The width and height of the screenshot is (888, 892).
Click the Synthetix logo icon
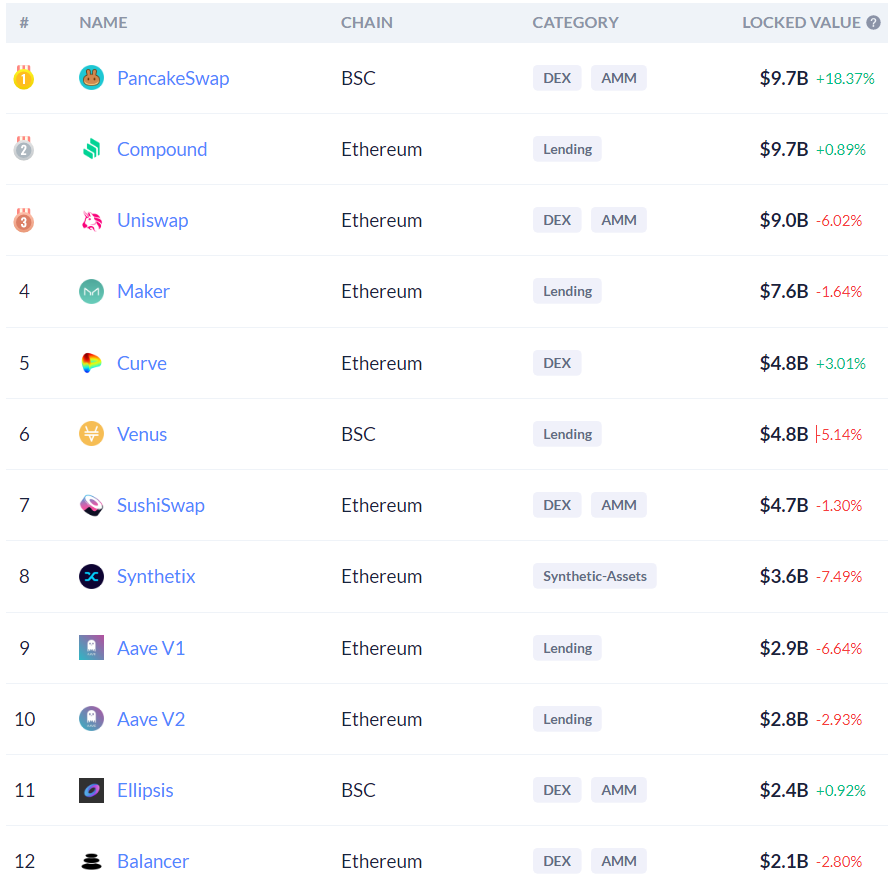pyautogui.click(x=91, y=576)
